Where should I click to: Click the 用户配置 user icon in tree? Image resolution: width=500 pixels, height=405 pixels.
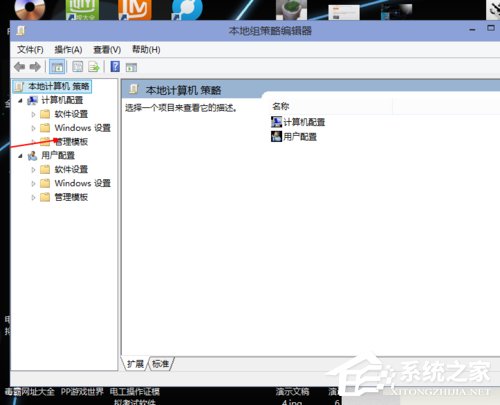coord(32,156)
